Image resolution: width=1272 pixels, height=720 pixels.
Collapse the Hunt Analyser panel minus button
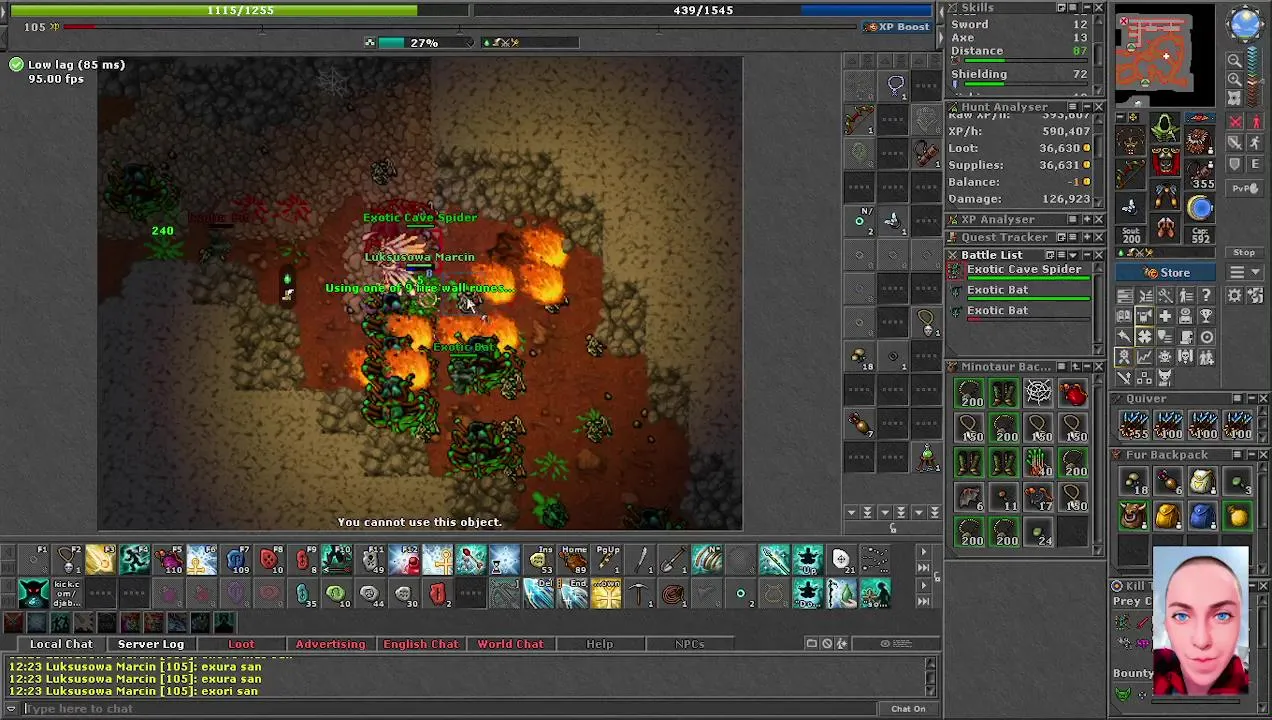pyautogui.click(x=1087, y=107)
